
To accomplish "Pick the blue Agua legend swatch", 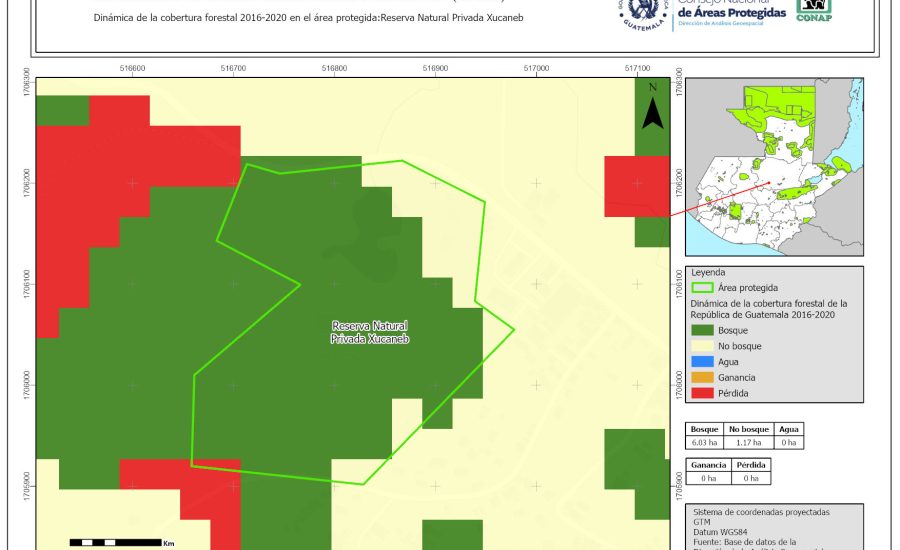I will (x=704, y=362).
